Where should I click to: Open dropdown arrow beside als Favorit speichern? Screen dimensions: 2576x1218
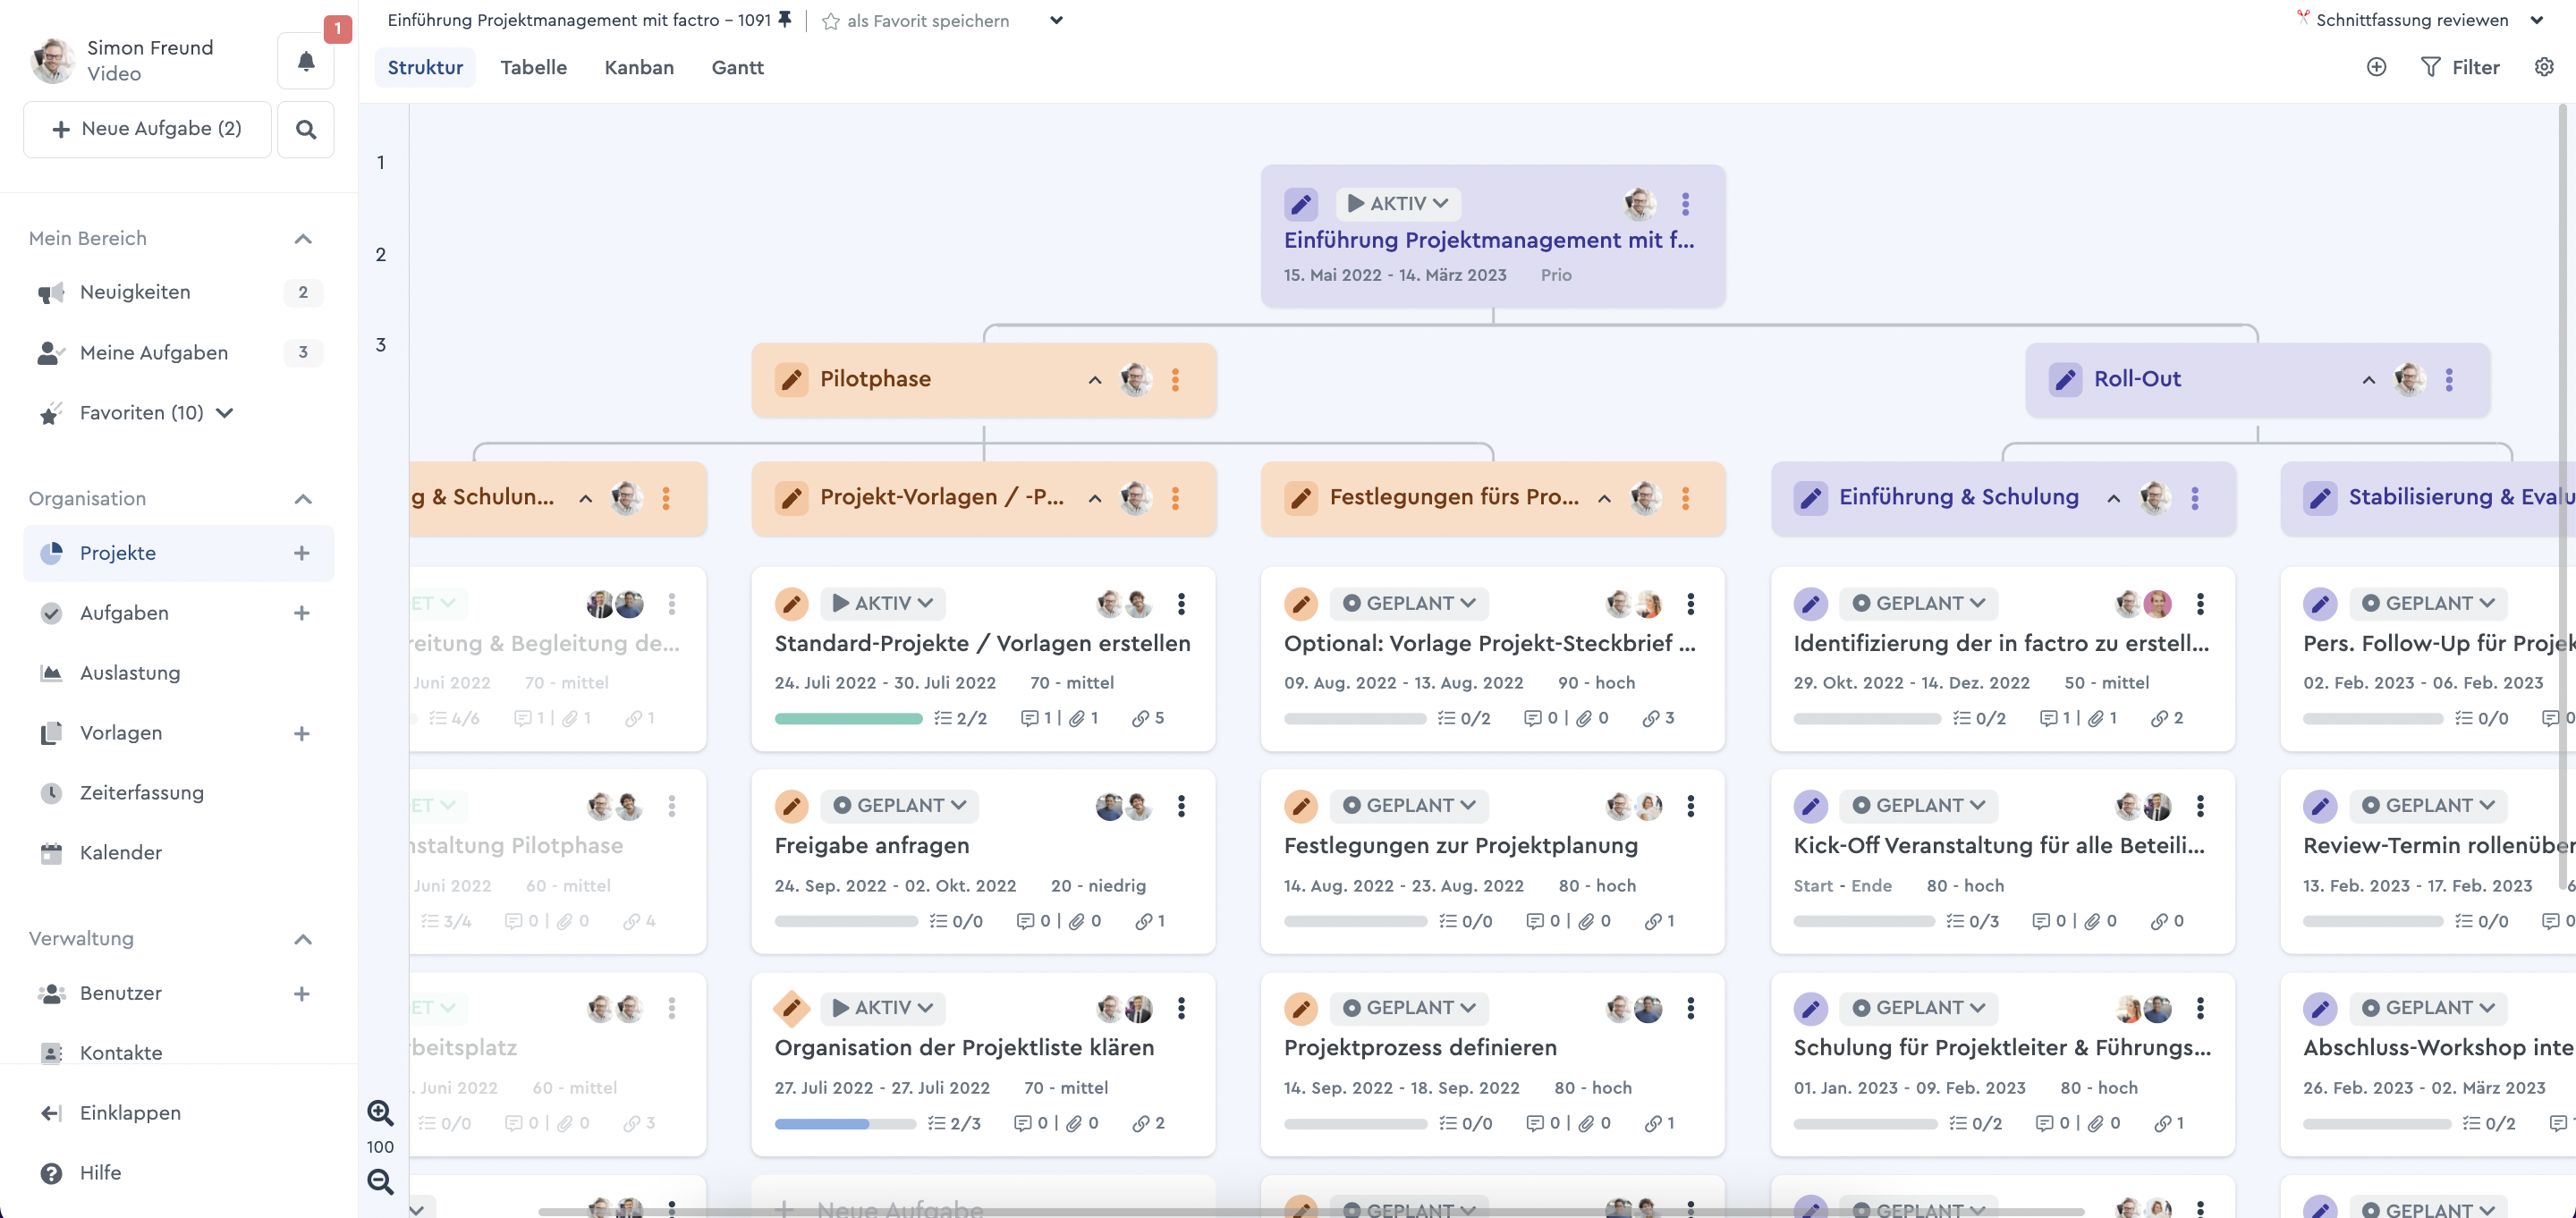[1056, 20]
